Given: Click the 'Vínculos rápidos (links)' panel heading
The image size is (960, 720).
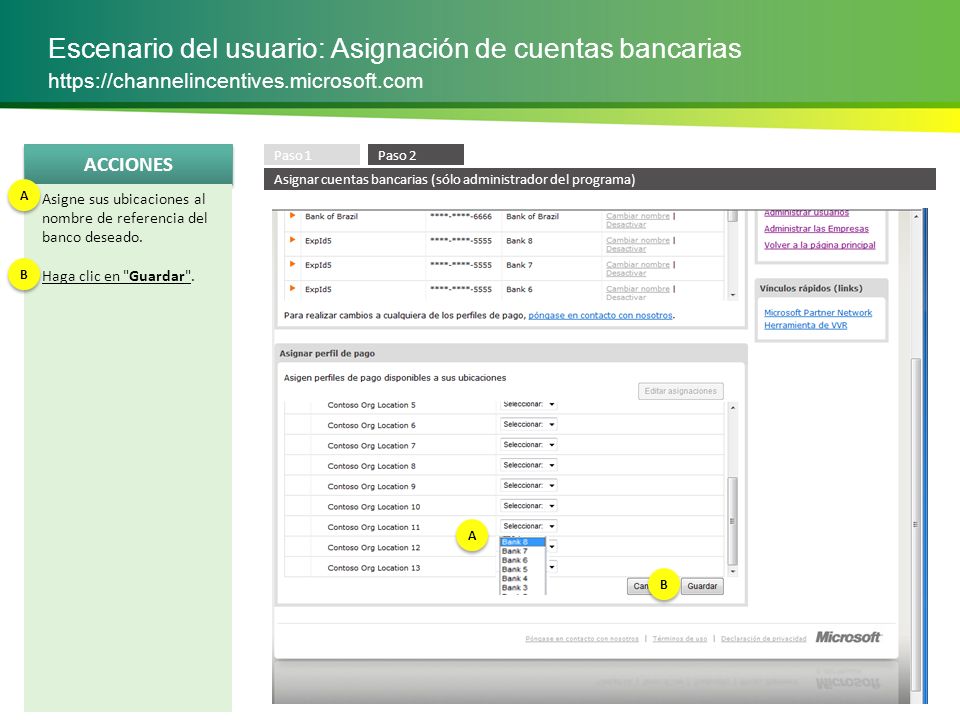Looking at the screenshot, I should 811,288.
